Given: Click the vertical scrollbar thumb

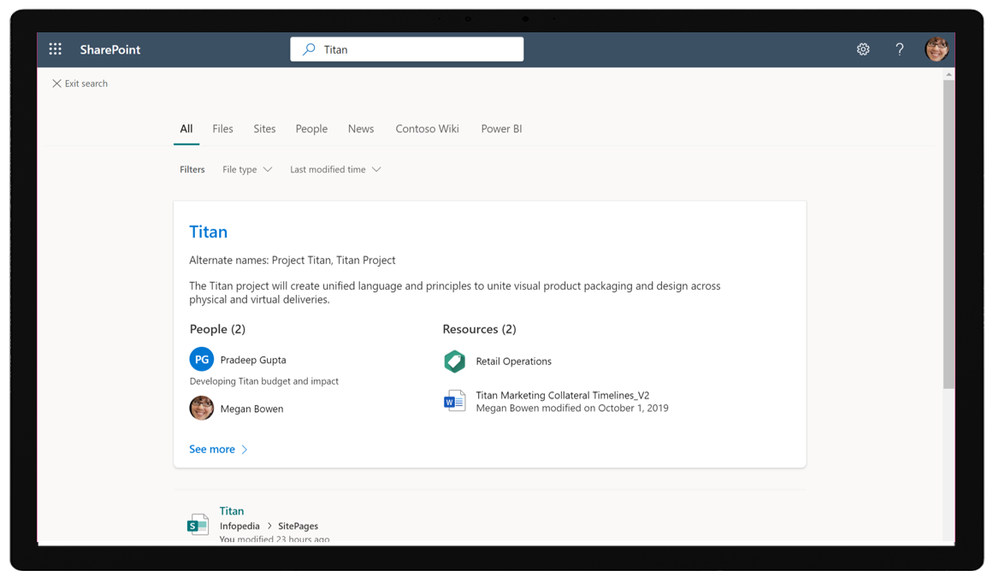Looking at the screenshot, I should [949, 234].
